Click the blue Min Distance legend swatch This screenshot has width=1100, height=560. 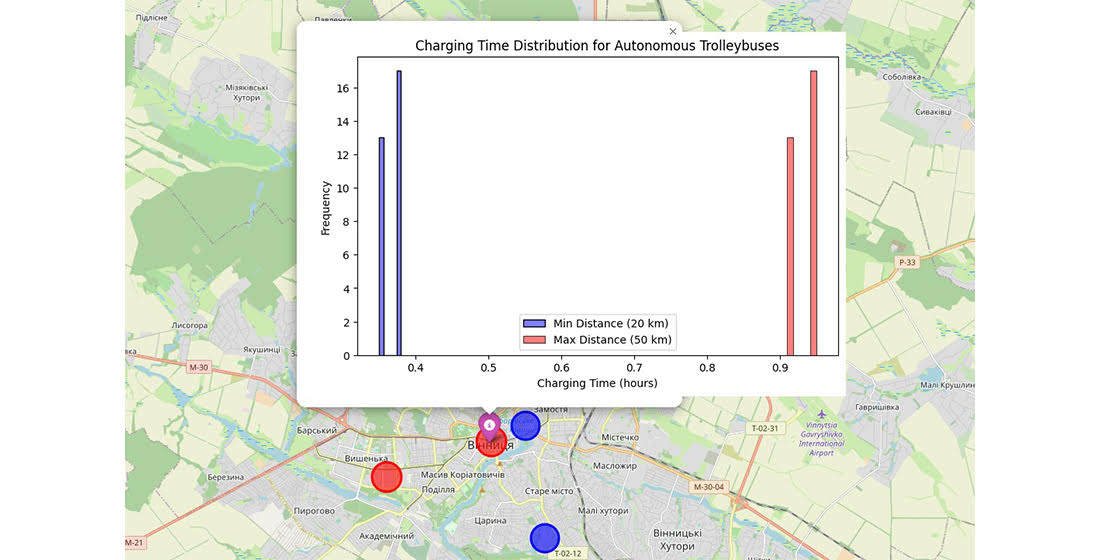click(534, 324)
